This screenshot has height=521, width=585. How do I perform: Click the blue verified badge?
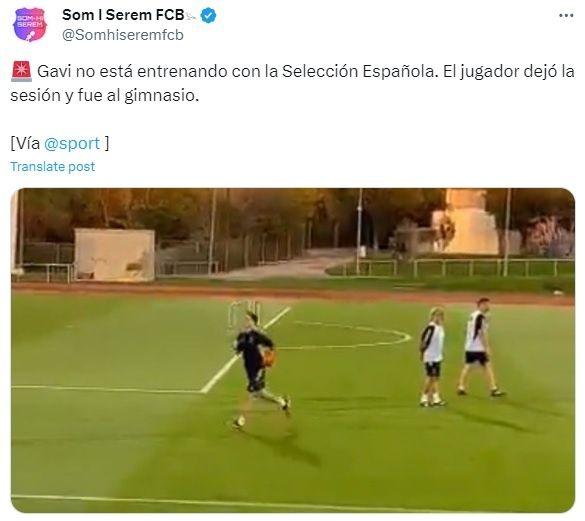[208, 15]
